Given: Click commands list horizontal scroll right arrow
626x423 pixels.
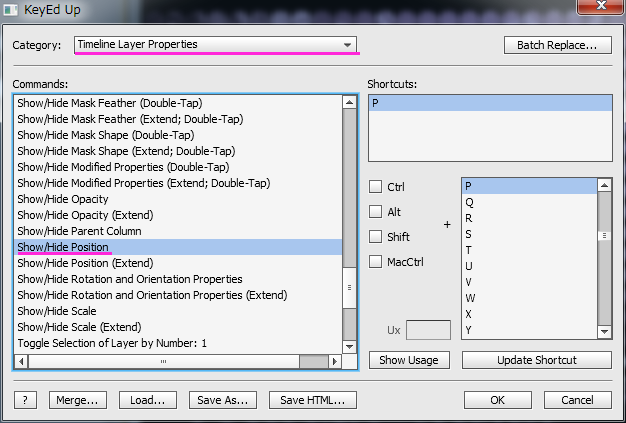Looking at the screenshot, I should [335, 362].
